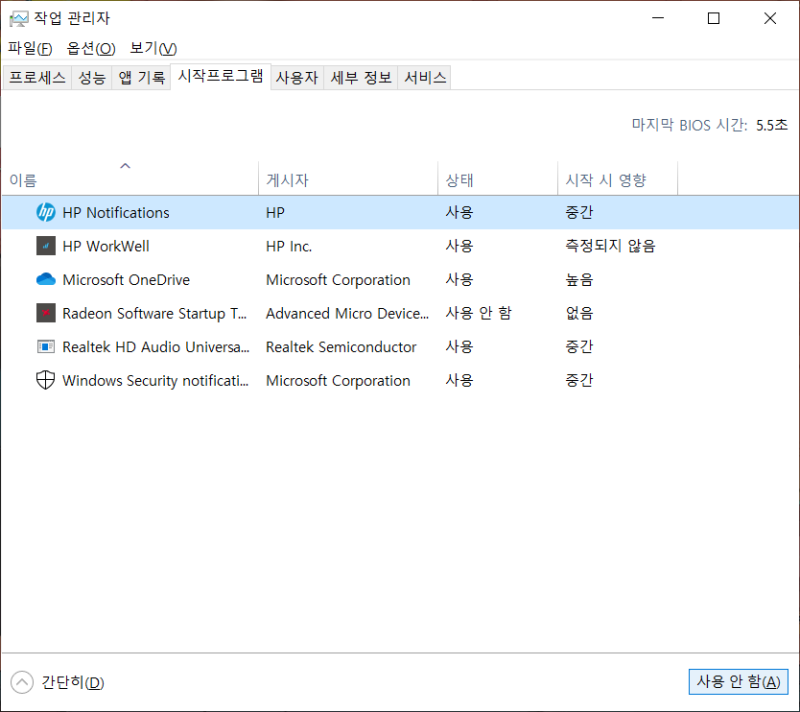Screen dimensions: 800x712
Task: Click the 사용 안 함 status of Radeon
Action: [x=478, y=313]
